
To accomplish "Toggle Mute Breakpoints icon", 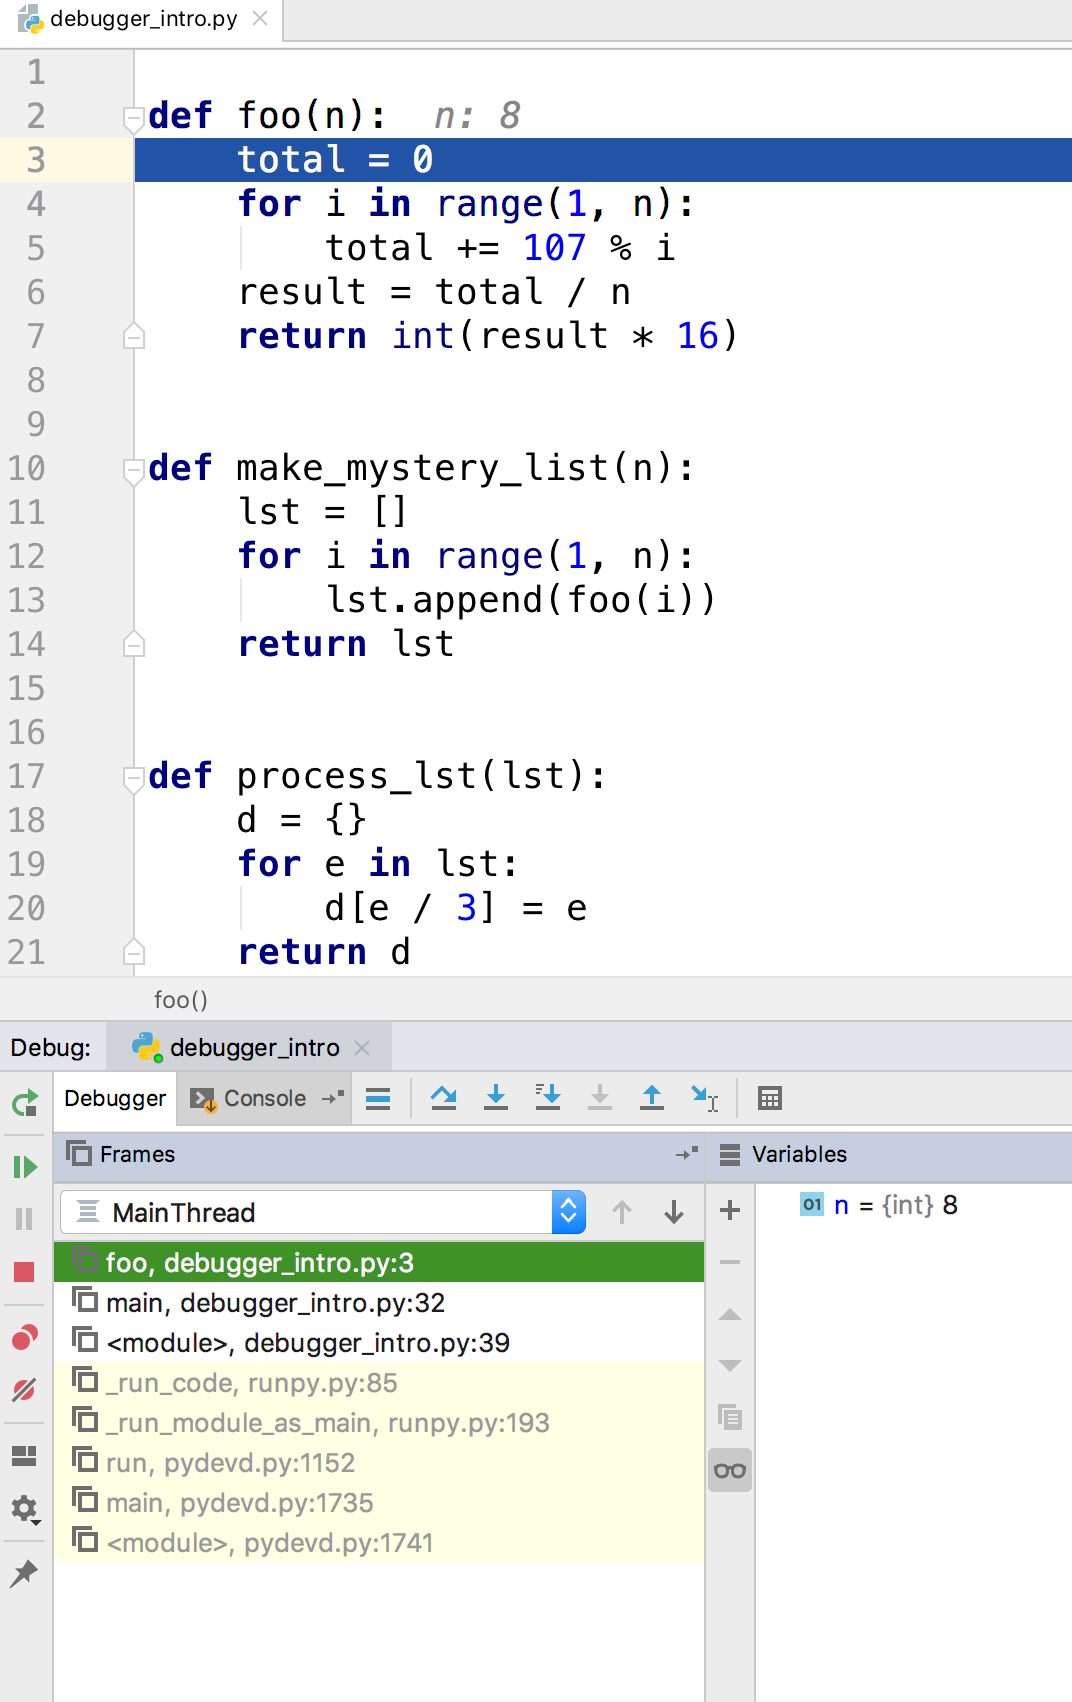I will [x=25, y=1390].
